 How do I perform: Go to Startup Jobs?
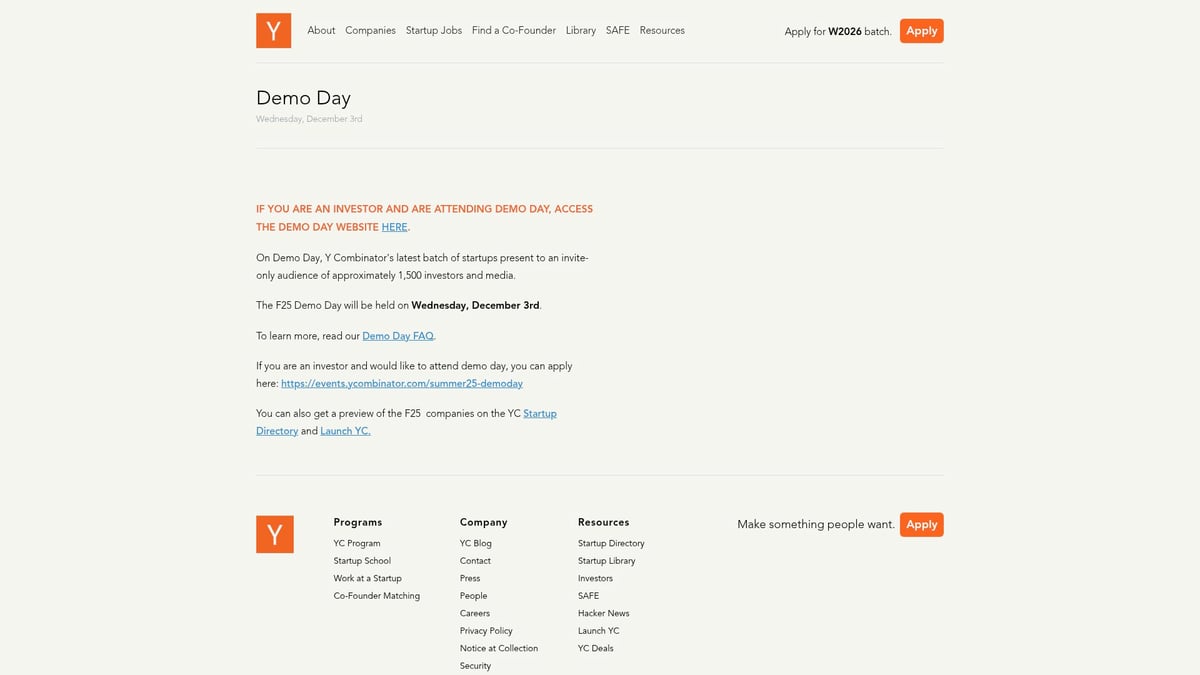434,31
